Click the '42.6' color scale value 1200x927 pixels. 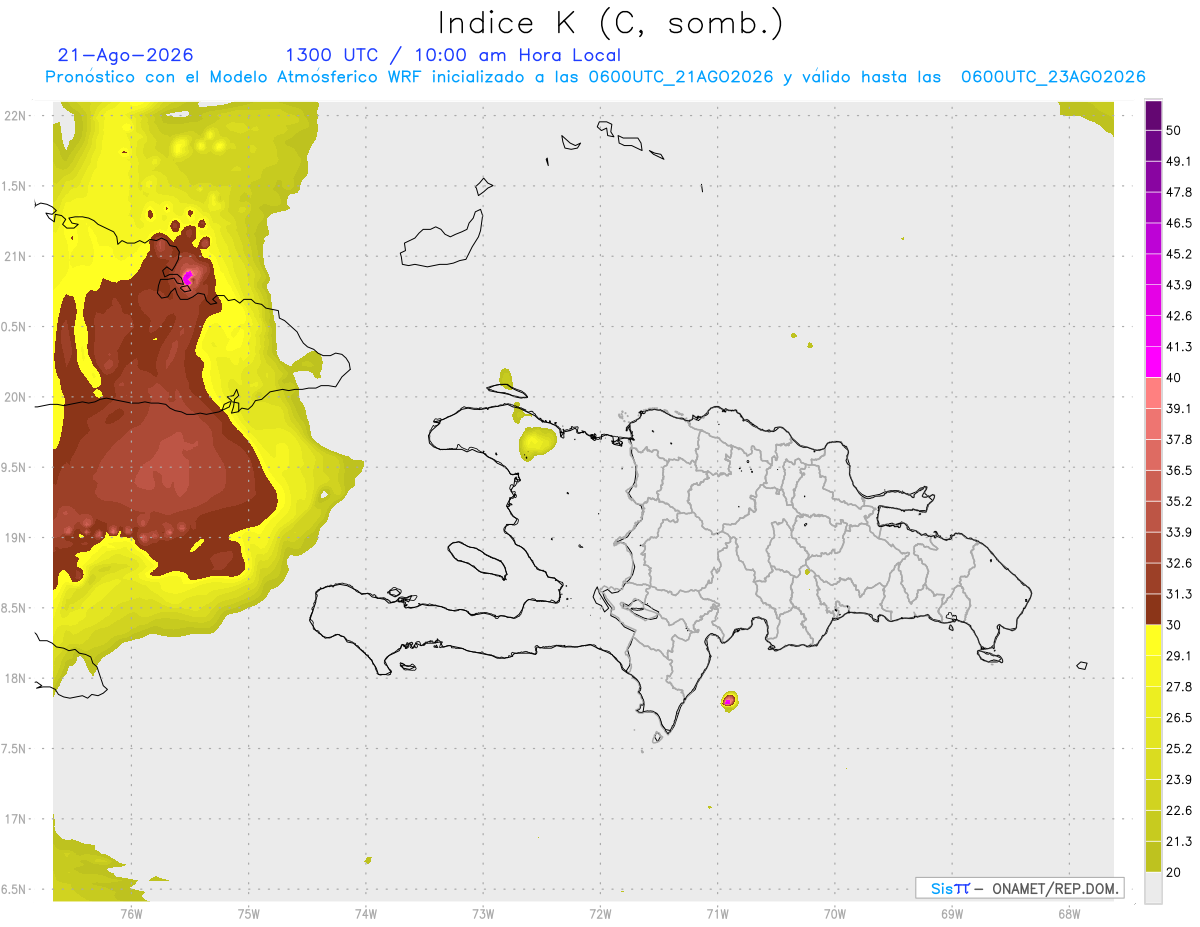click(x=1180, y=316)
